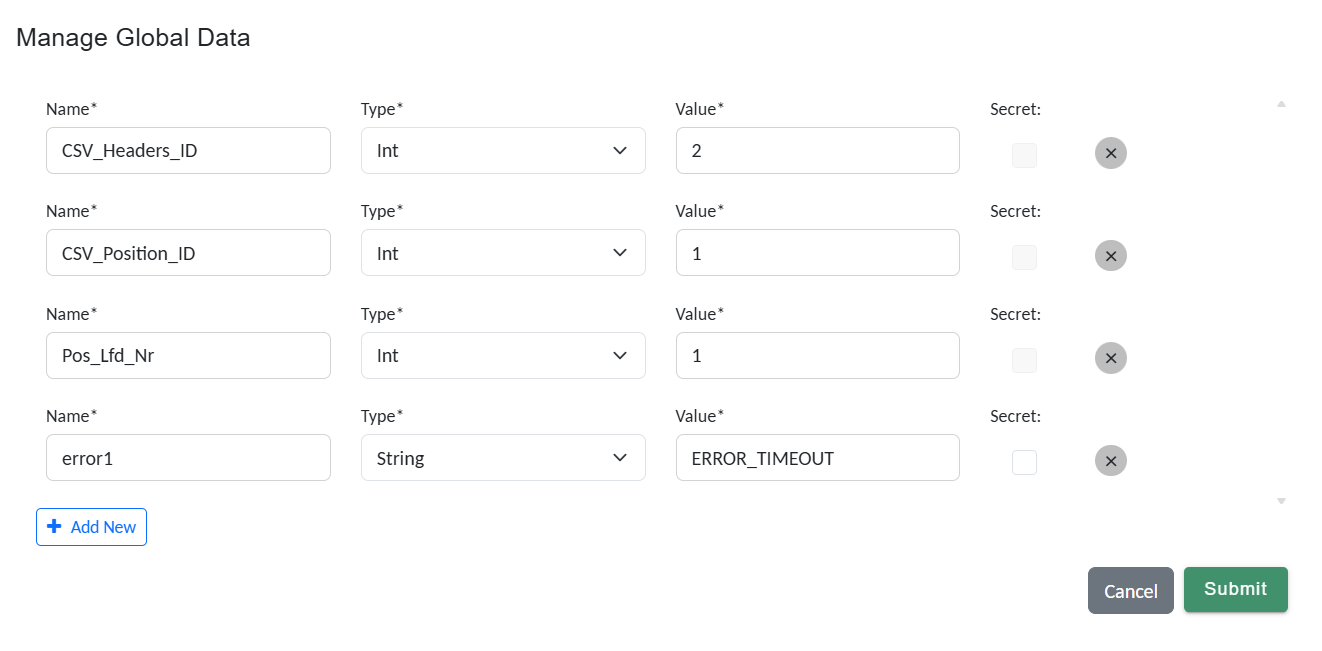Screen dimensions: 1322x651
Task: Click the value field containing 2
Action: point(817,151)
